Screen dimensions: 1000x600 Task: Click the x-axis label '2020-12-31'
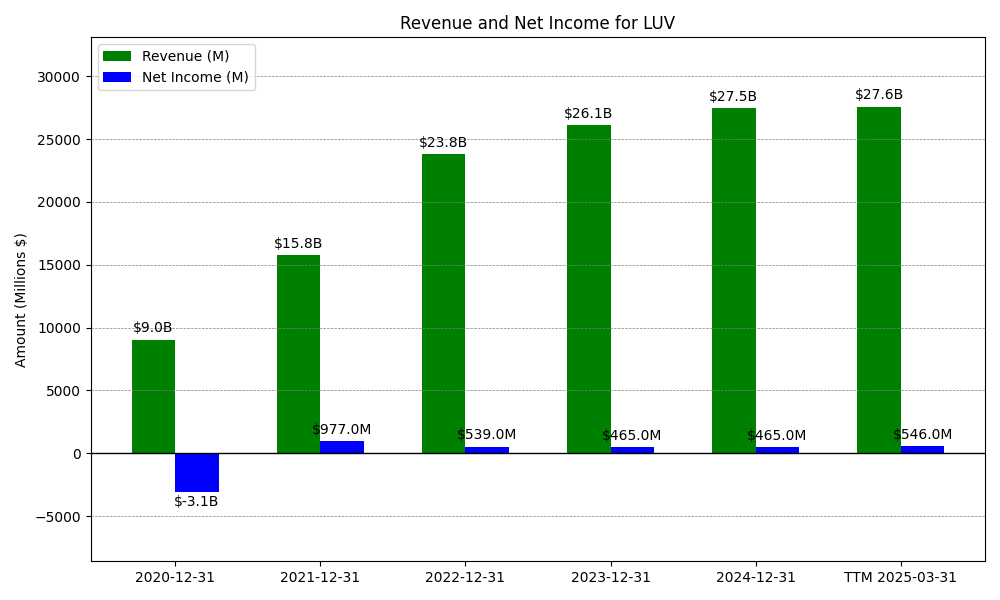tap(175, 578)
